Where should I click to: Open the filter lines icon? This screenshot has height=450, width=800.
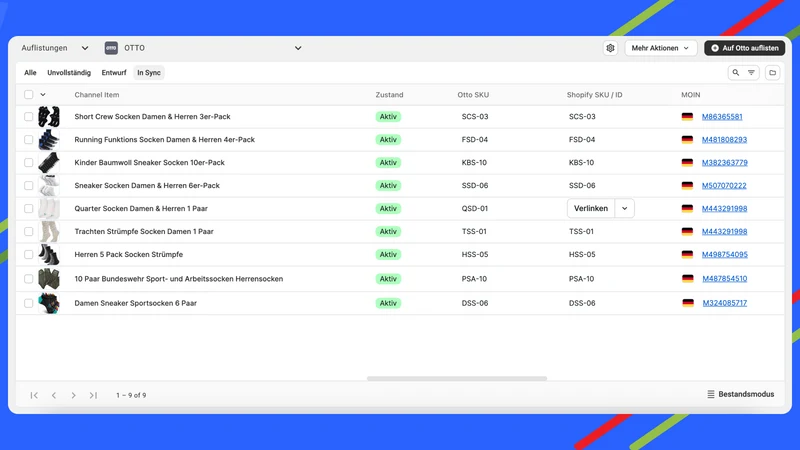click(x=751, y=73)
